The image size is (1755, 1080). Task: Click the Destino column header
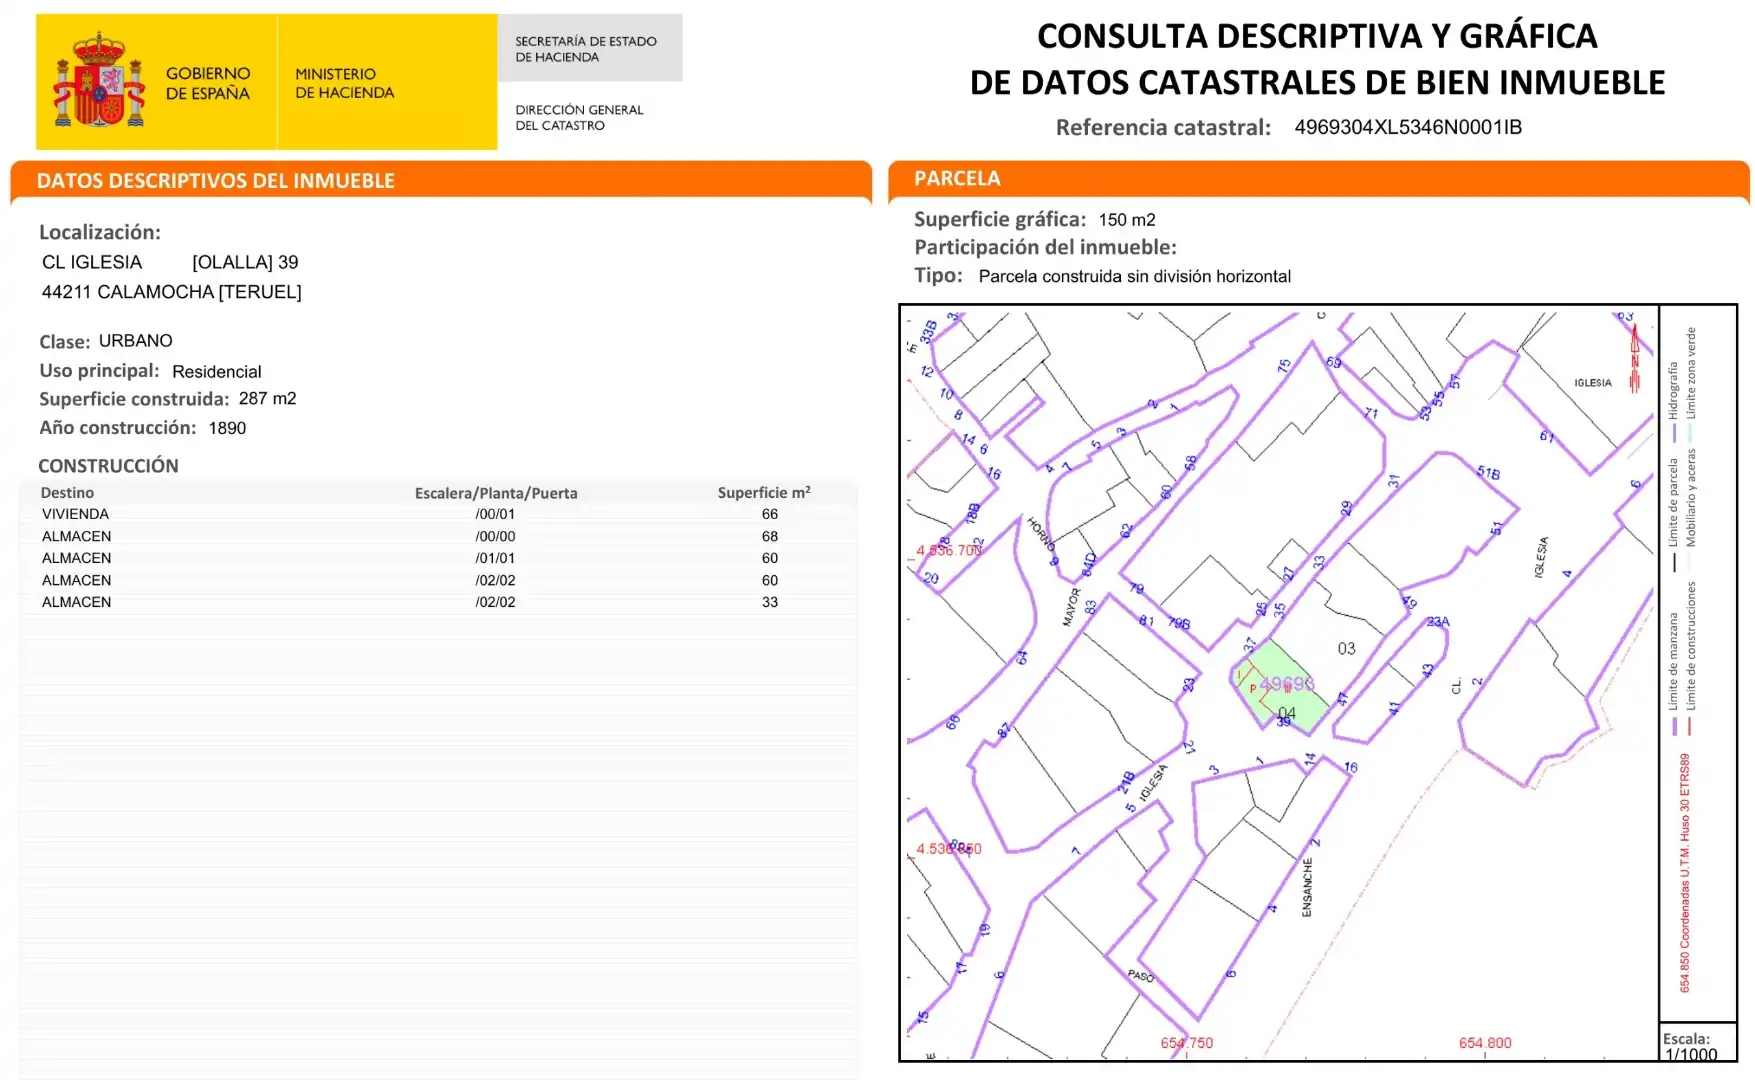[67, 492]
